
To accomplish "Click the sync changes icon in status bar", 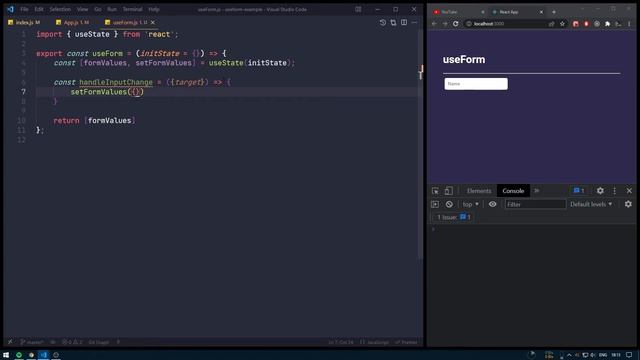I will [53, 342].
